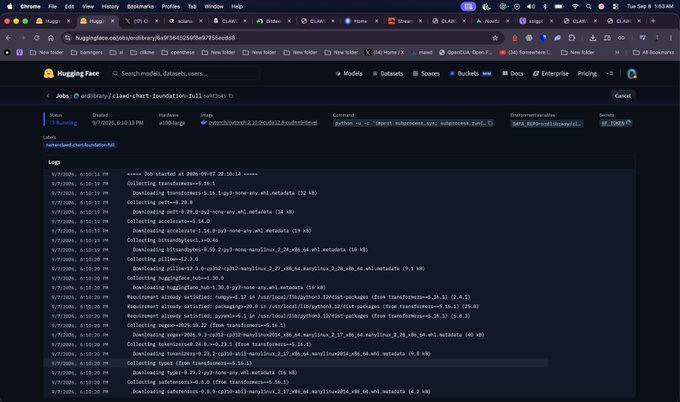Show hidden bookmarks with overflow chevron
This screenshot has height=402, width=680.
pyautogui.click(x=617, y=52)
